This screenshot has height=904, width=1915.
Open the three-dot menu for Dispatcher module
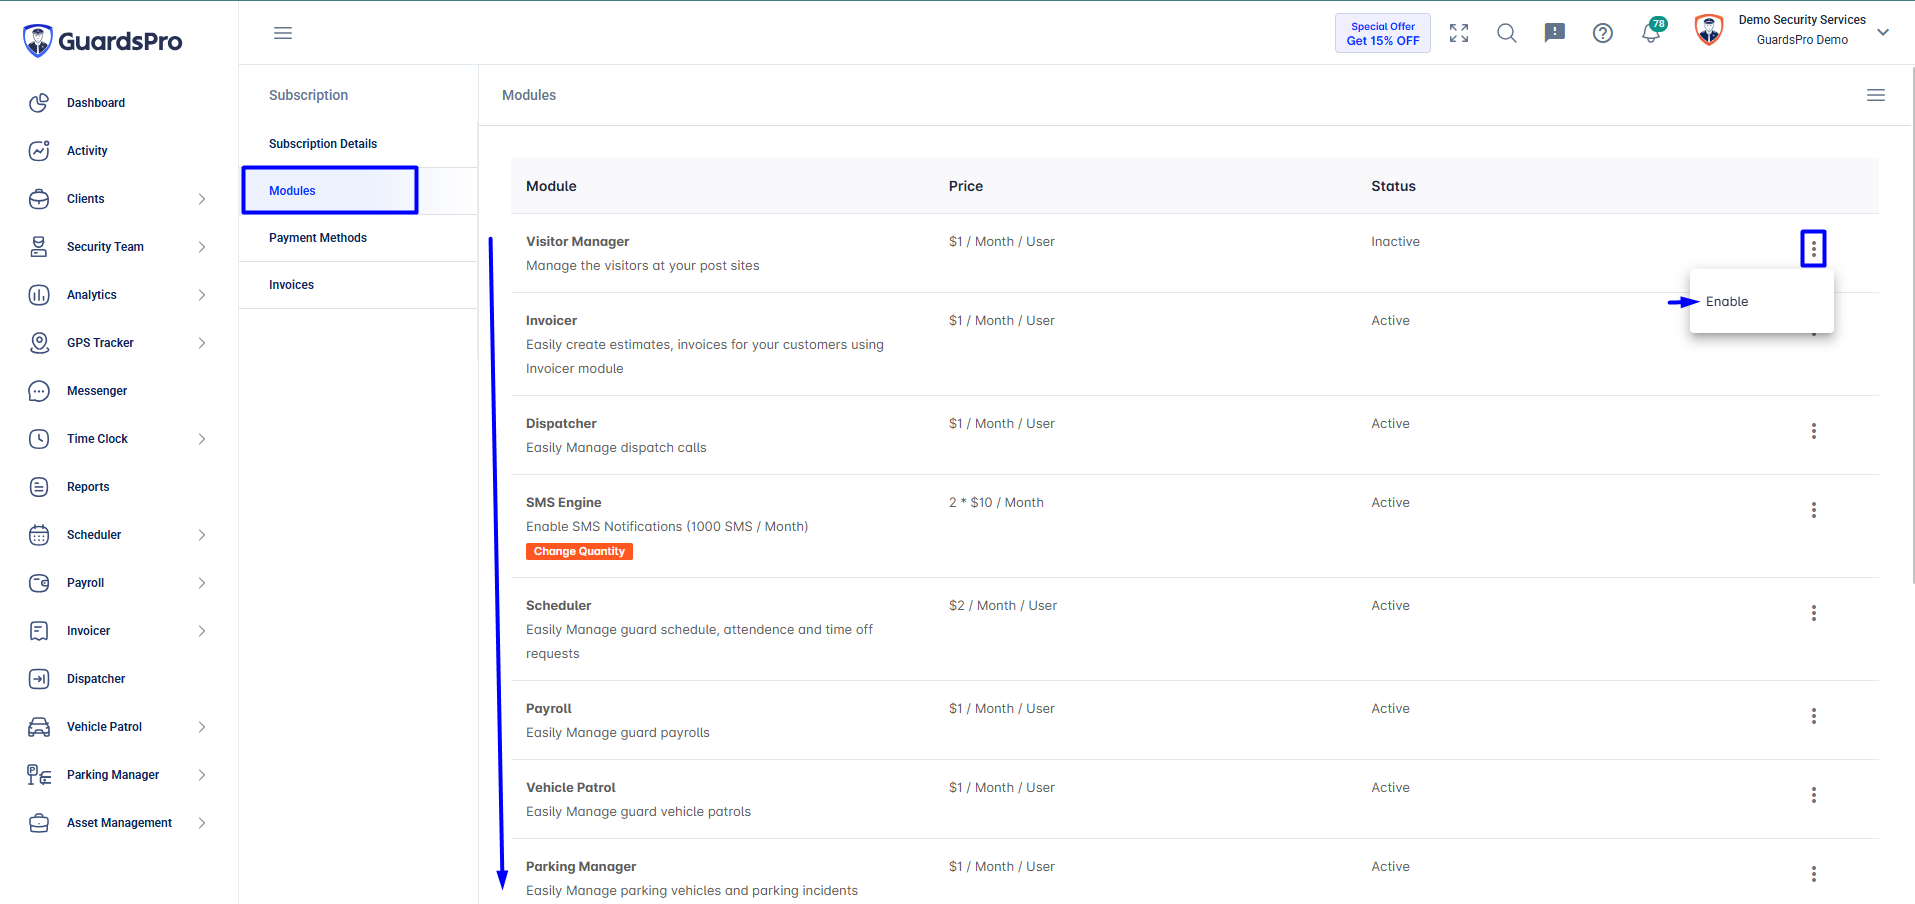click(1814, 431)
